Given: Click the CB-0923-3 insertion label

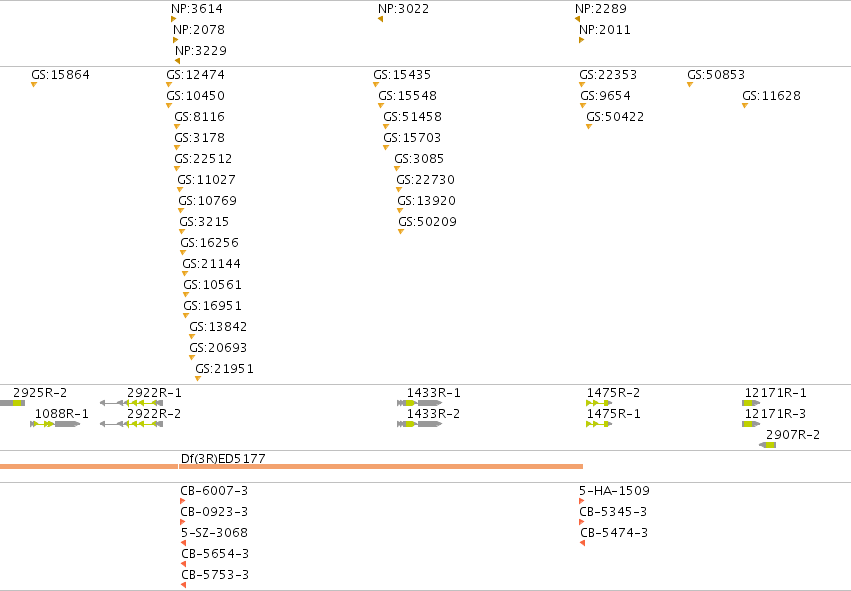Looking at the screenshot, I should pos(214,512).
